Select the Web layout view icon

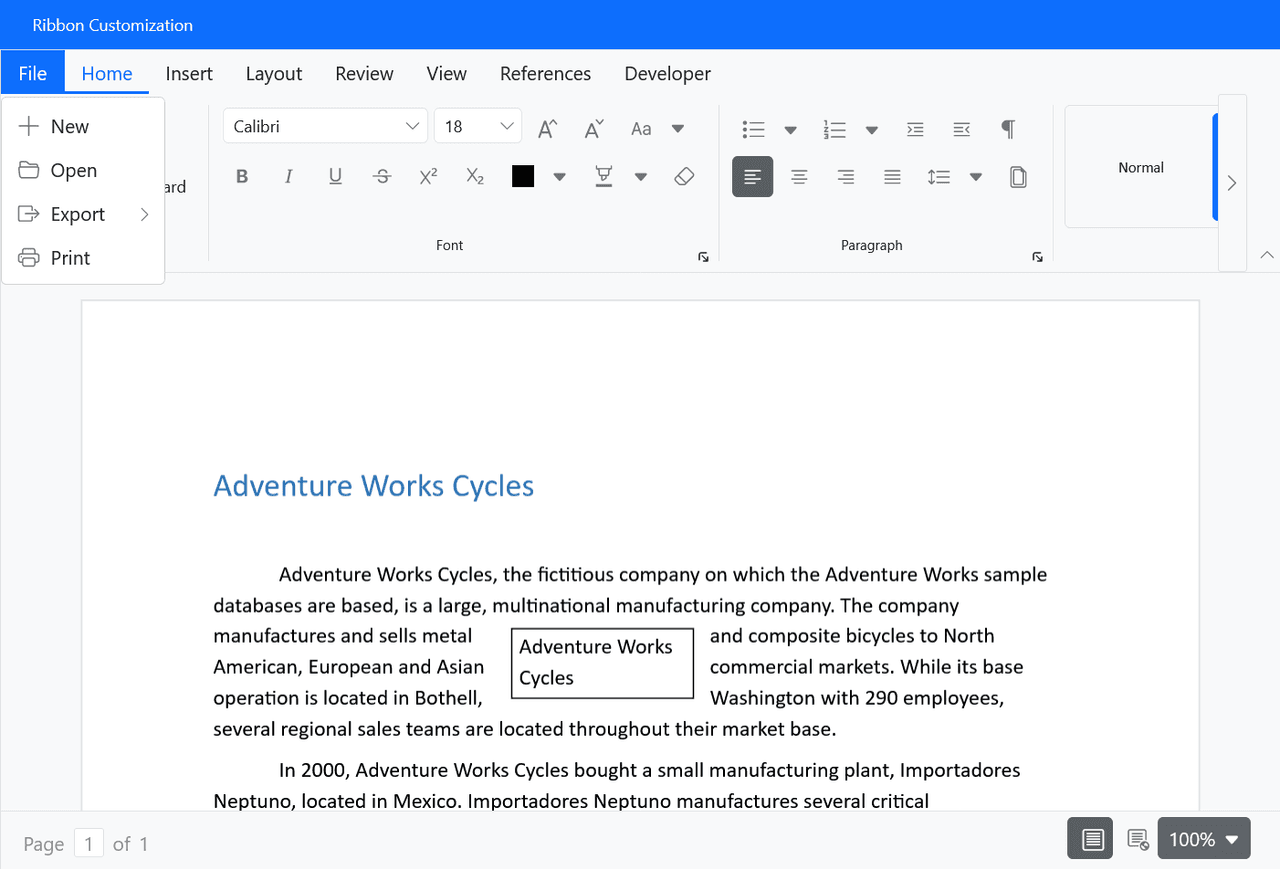1137,838
